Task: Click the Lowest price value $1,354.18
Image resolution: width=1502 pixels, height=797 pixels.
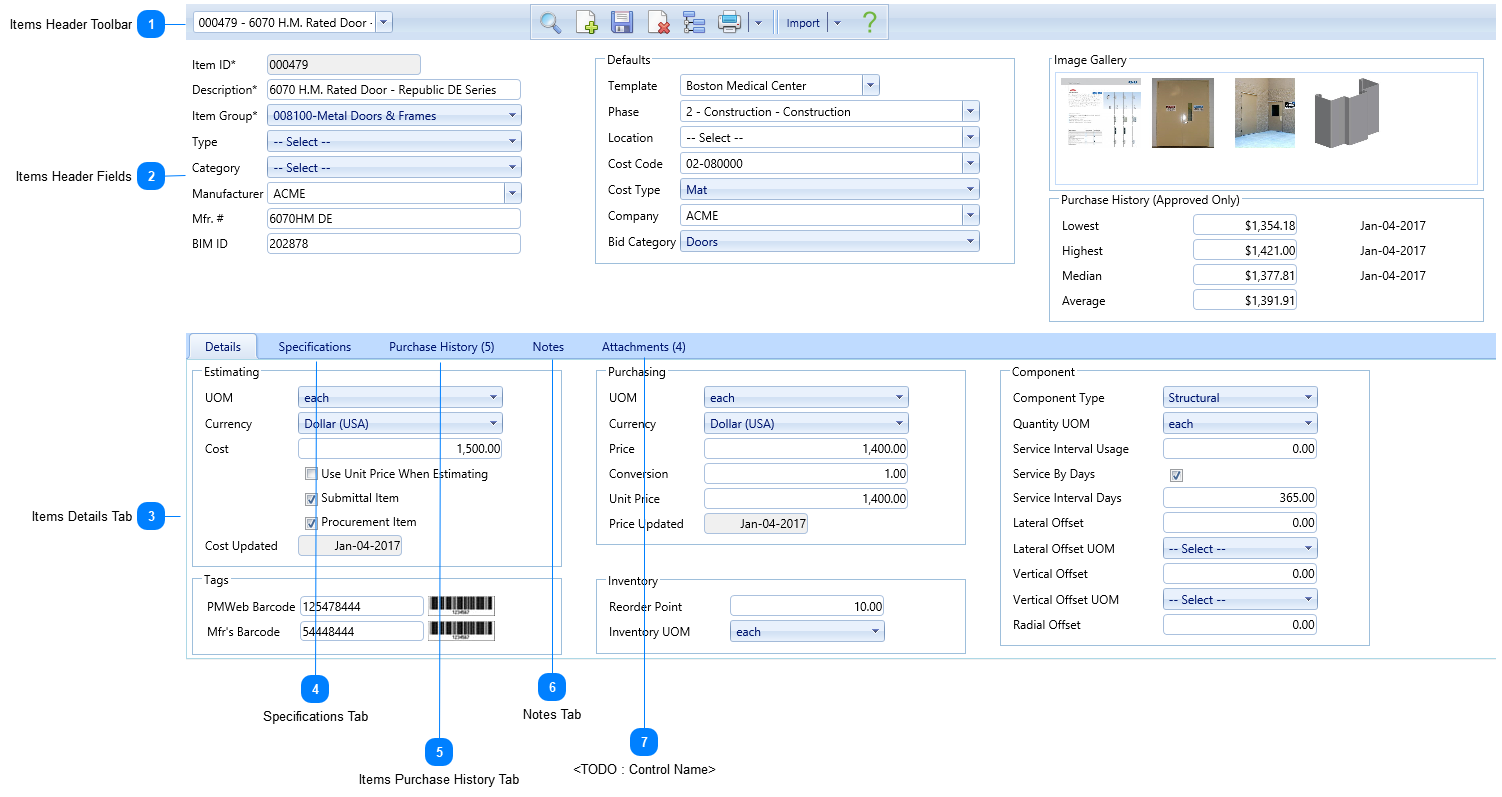Action: [x=1245, y=226]
